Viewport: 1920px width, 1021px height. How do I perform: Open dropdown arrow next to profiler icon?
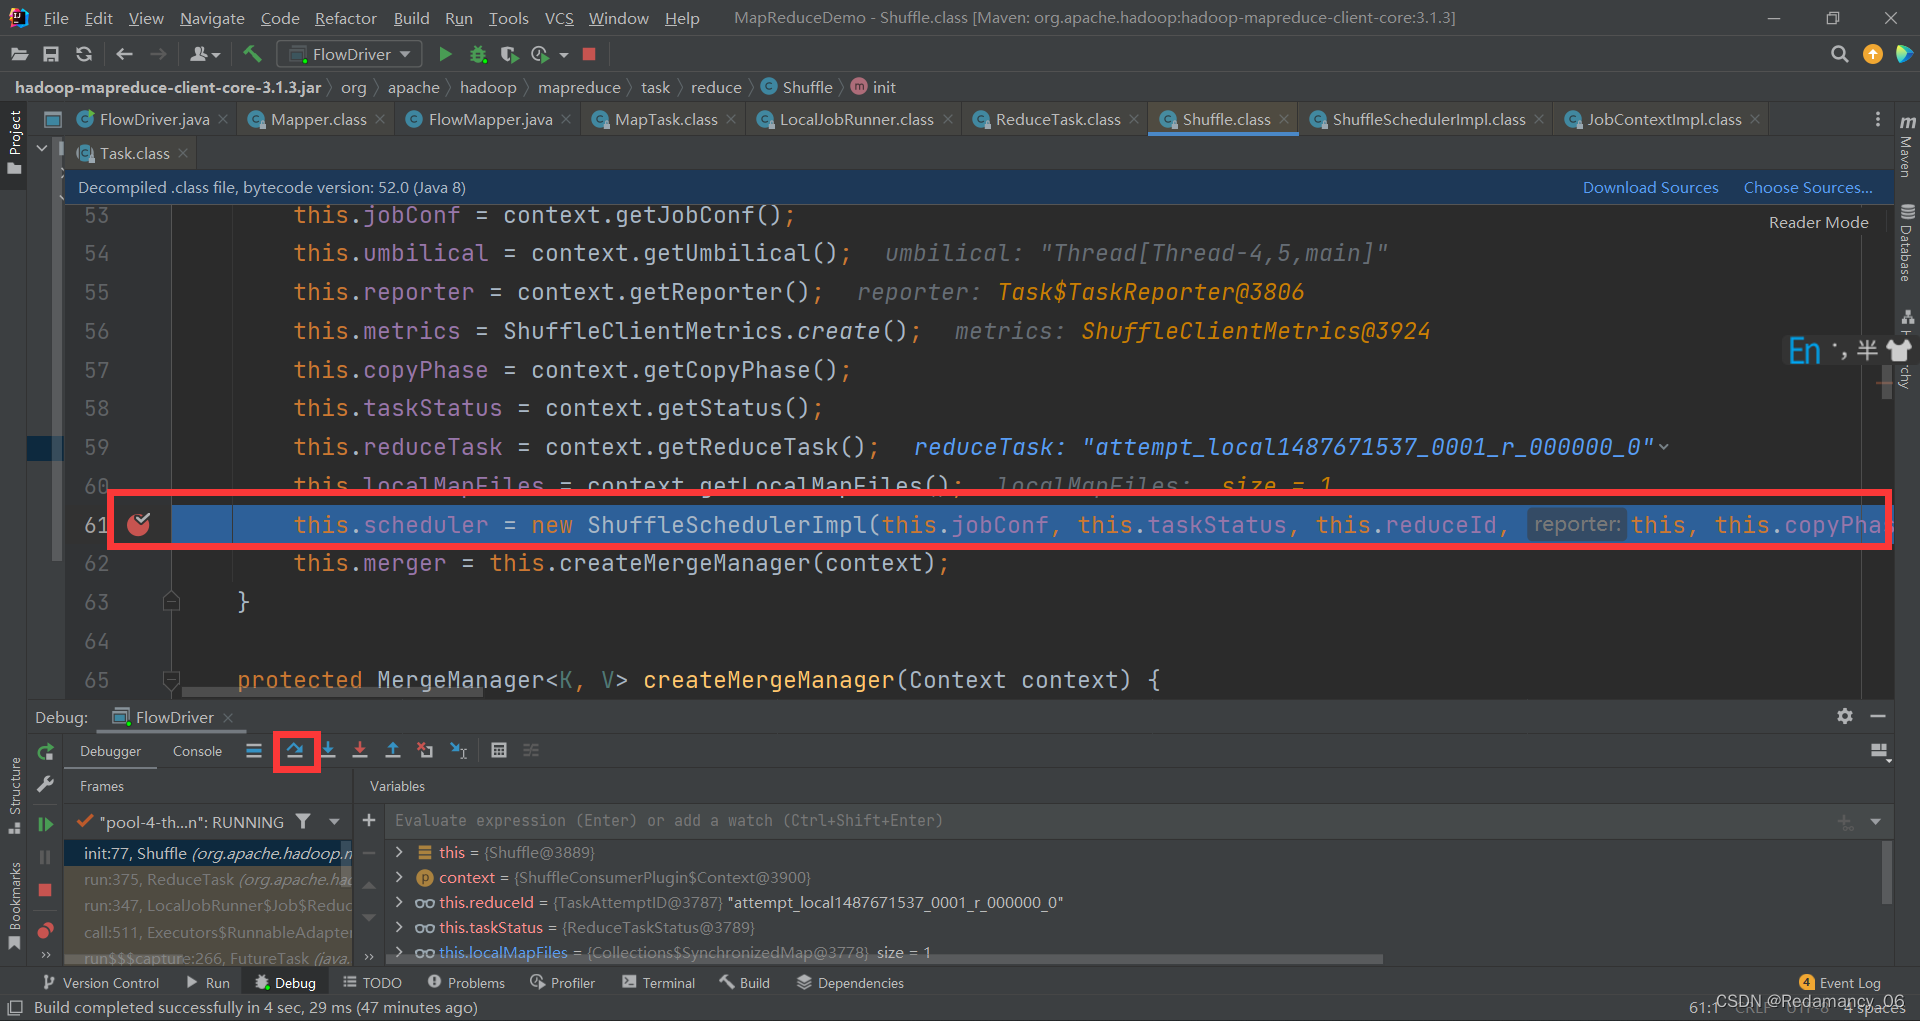point(564,55)
